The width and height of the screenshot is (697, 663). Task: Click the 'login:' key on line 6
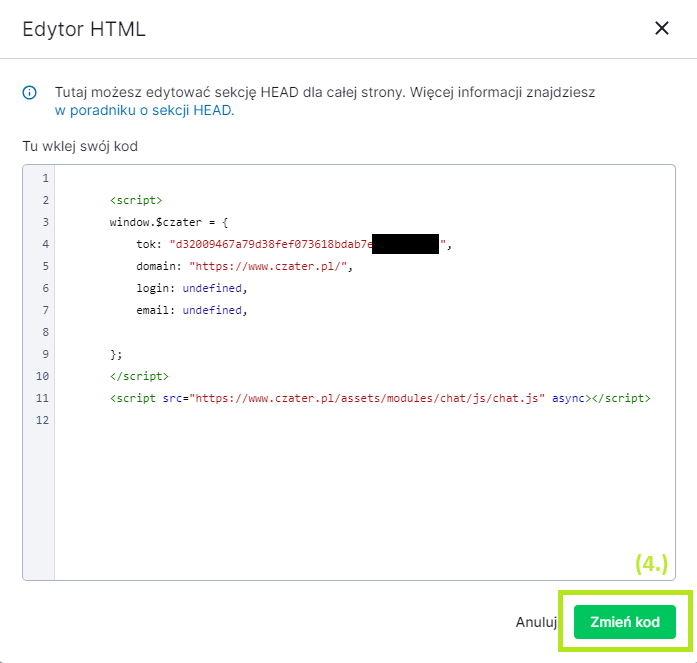pyautogui.click(x=156, y=288)
